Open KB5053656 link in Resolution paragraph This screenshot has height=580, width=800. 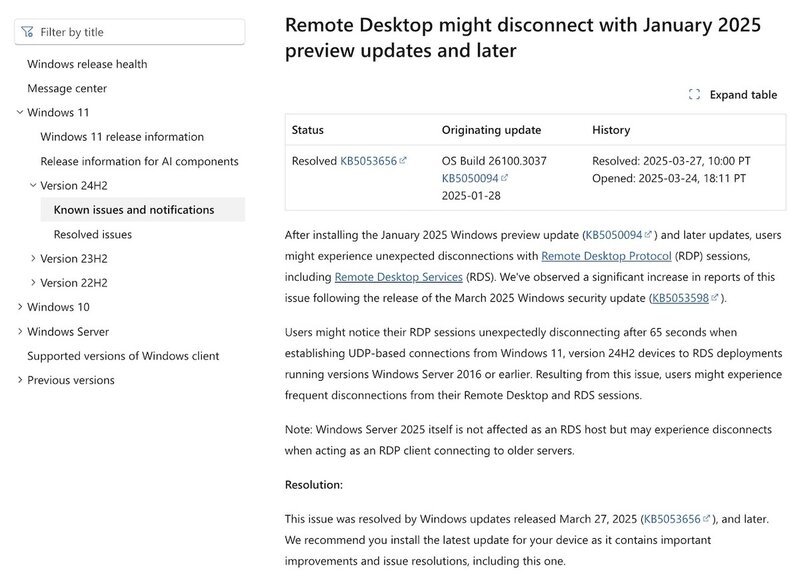(672, 519)
